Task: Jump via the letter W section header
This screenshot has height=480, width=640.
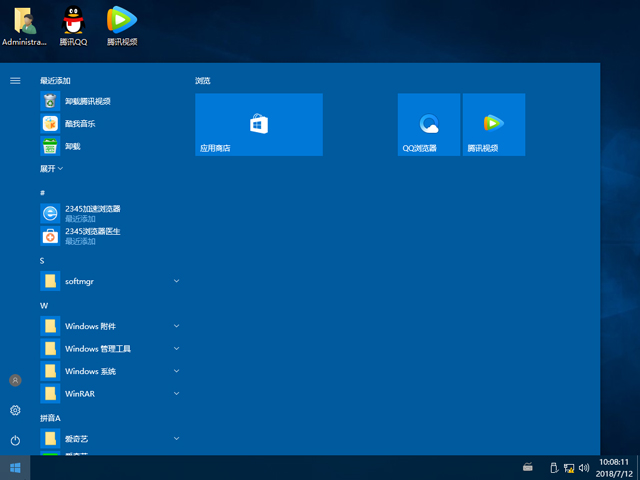Action: click(x=44, y=305)
